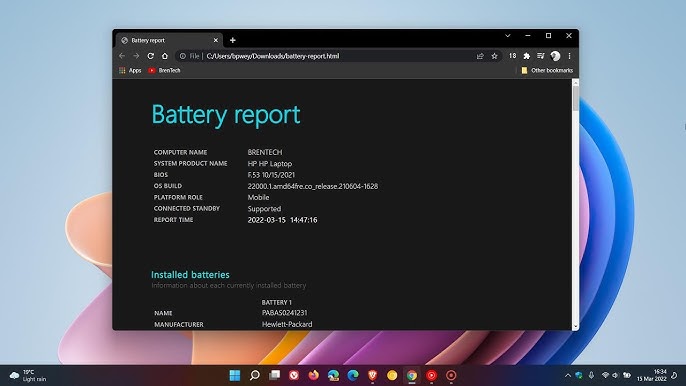This screenshot has height=386, width=686.
Task: Click battery name PABAS0241231
Action: click(x=284, y=313)
